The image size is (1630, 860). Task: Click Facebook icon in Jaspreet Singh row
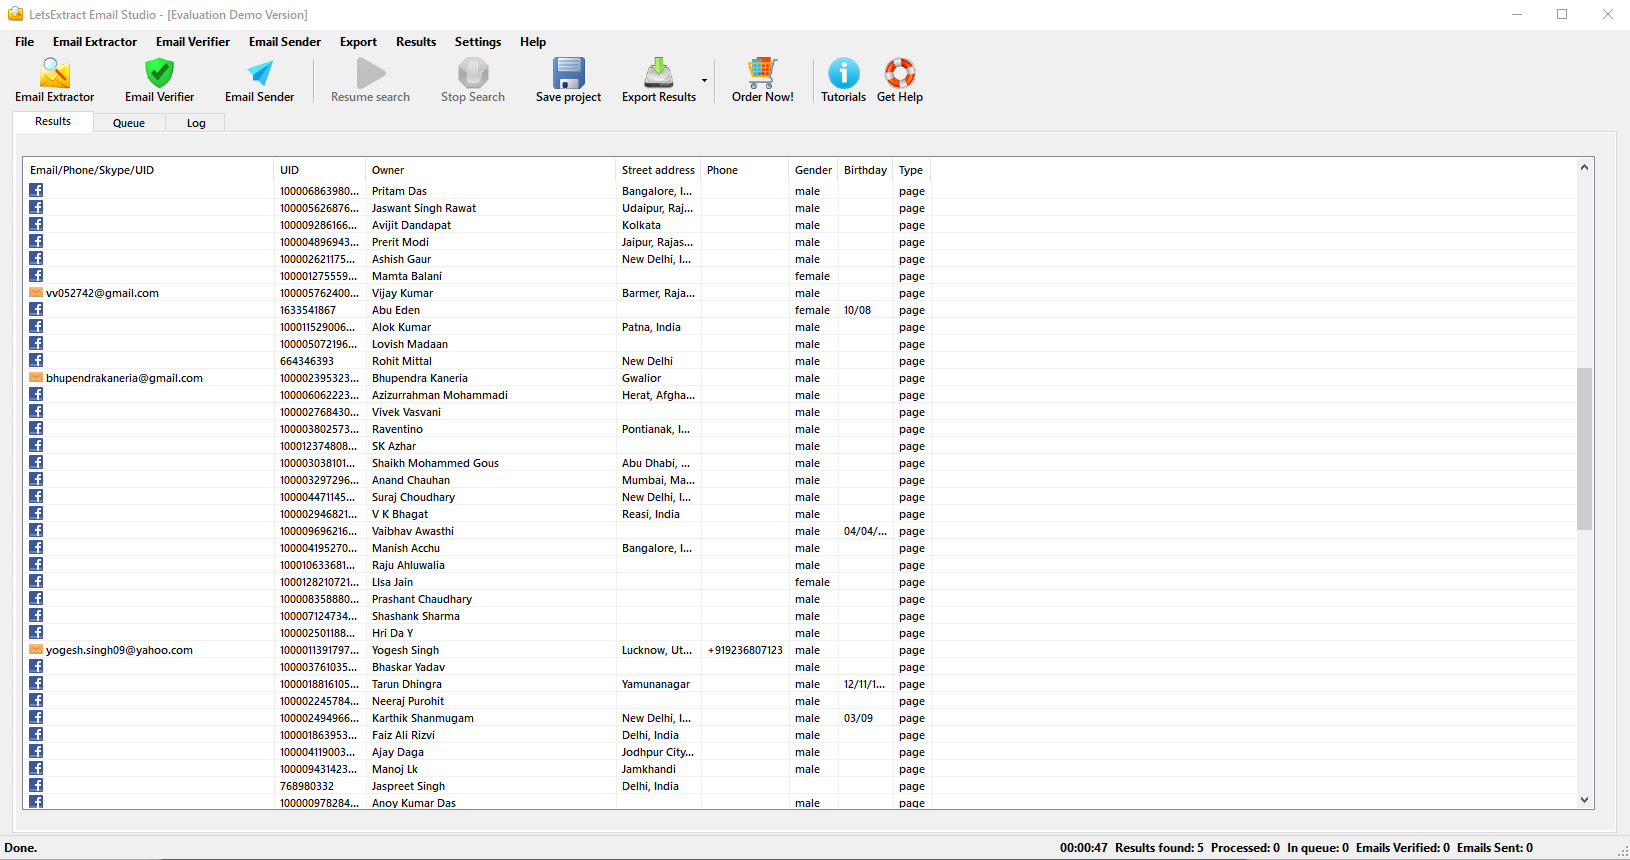coord(36,785)
